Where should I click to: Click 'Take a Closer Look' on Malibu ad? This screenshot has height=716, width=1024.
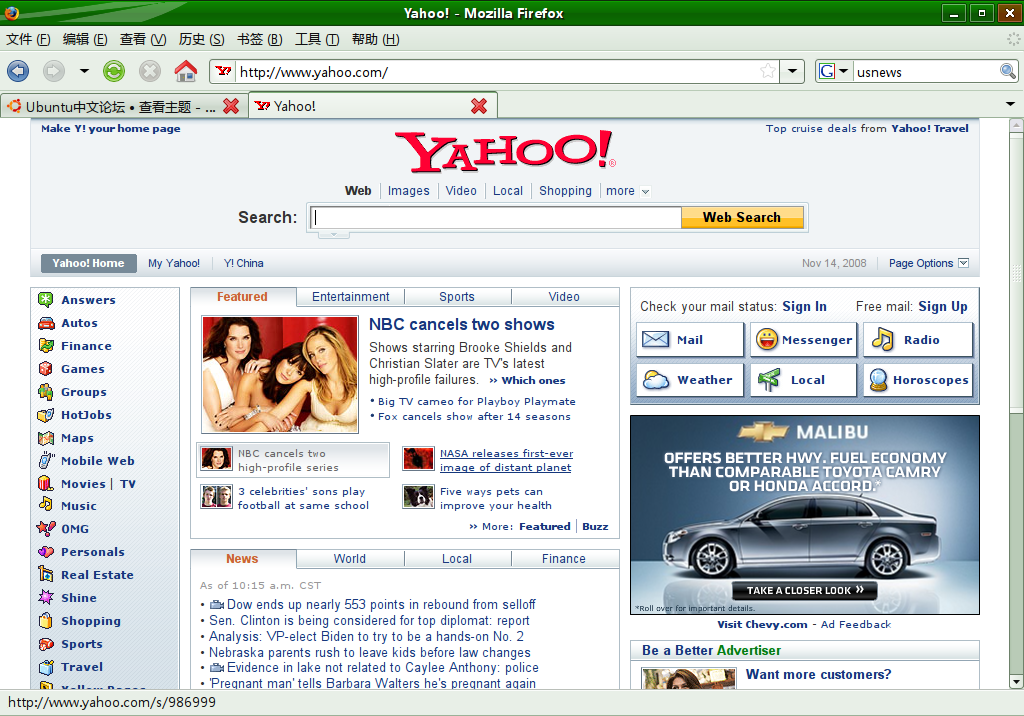click(804, 591)
